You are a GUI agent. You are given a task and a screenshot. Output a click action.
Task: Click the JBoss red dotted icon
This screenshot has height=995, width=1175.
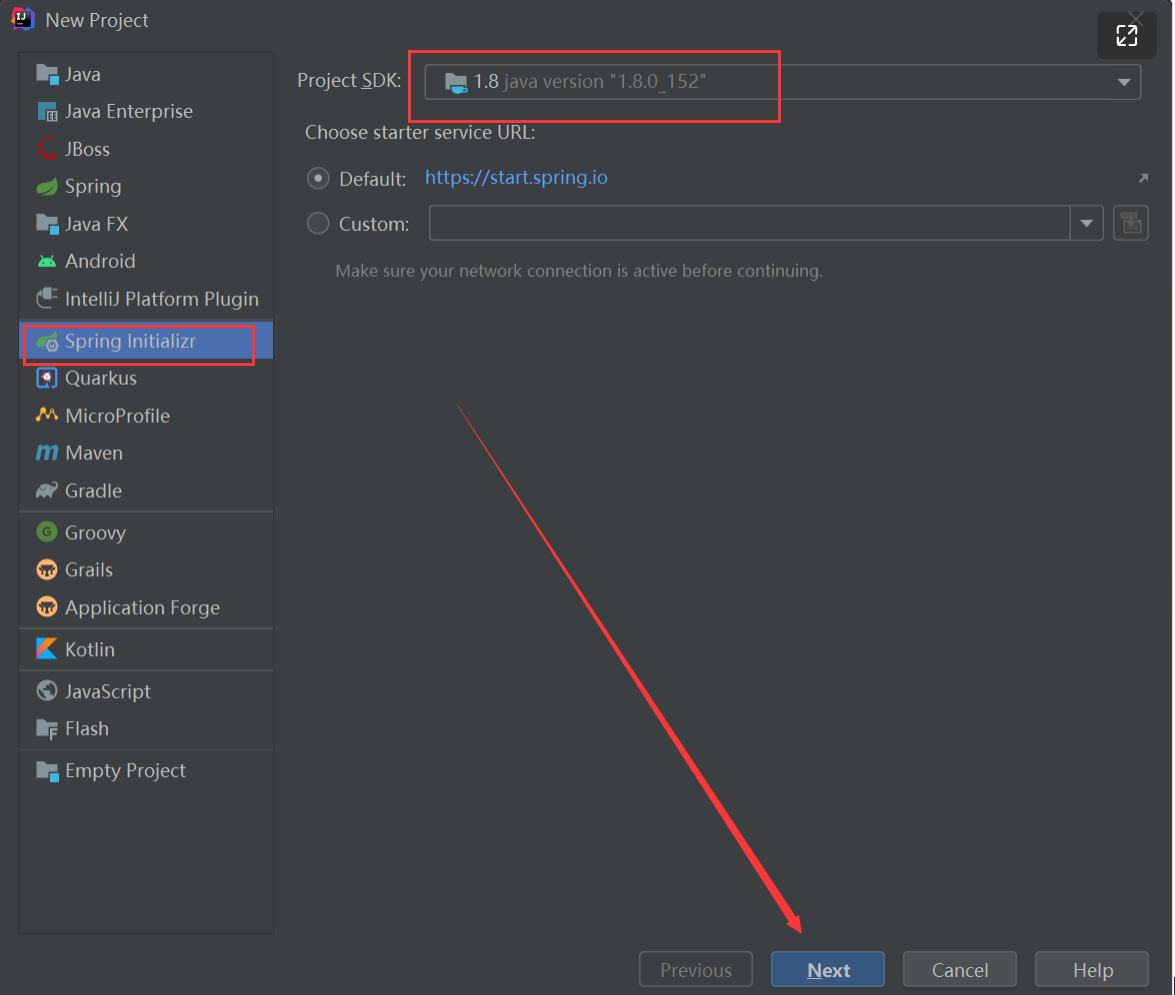click(47, 148)
